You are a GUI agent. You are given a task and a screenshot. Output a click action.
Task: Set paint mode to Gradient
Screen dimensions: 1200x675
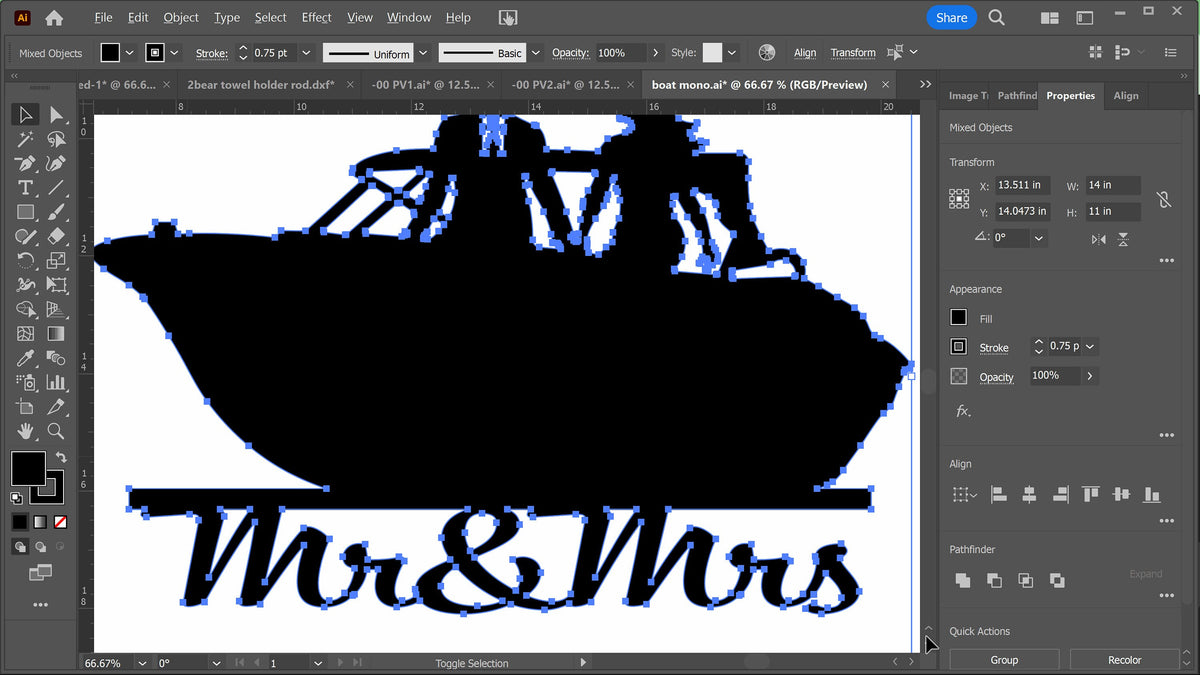point(40,522)
